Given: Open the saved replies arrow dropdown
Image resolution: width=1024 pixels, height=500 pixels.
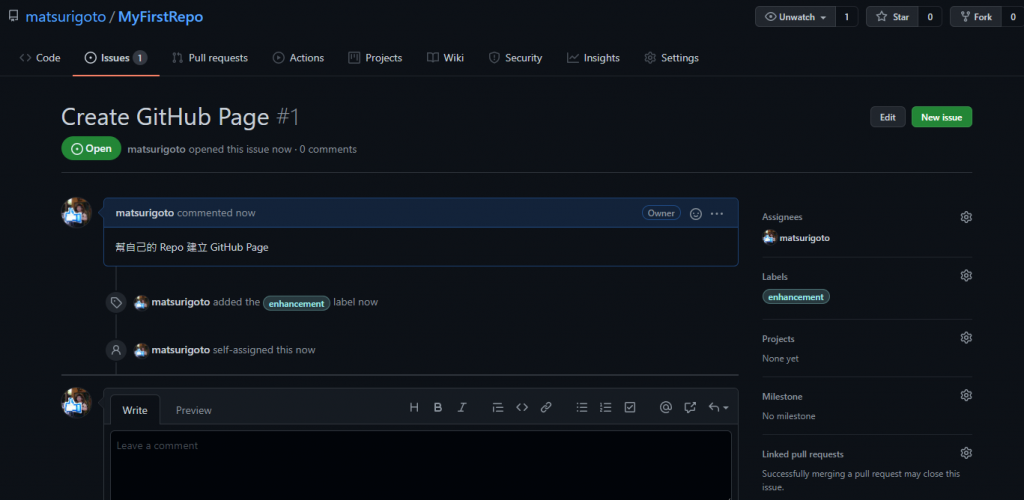Looking at the screenshot, I should point(718,407).
